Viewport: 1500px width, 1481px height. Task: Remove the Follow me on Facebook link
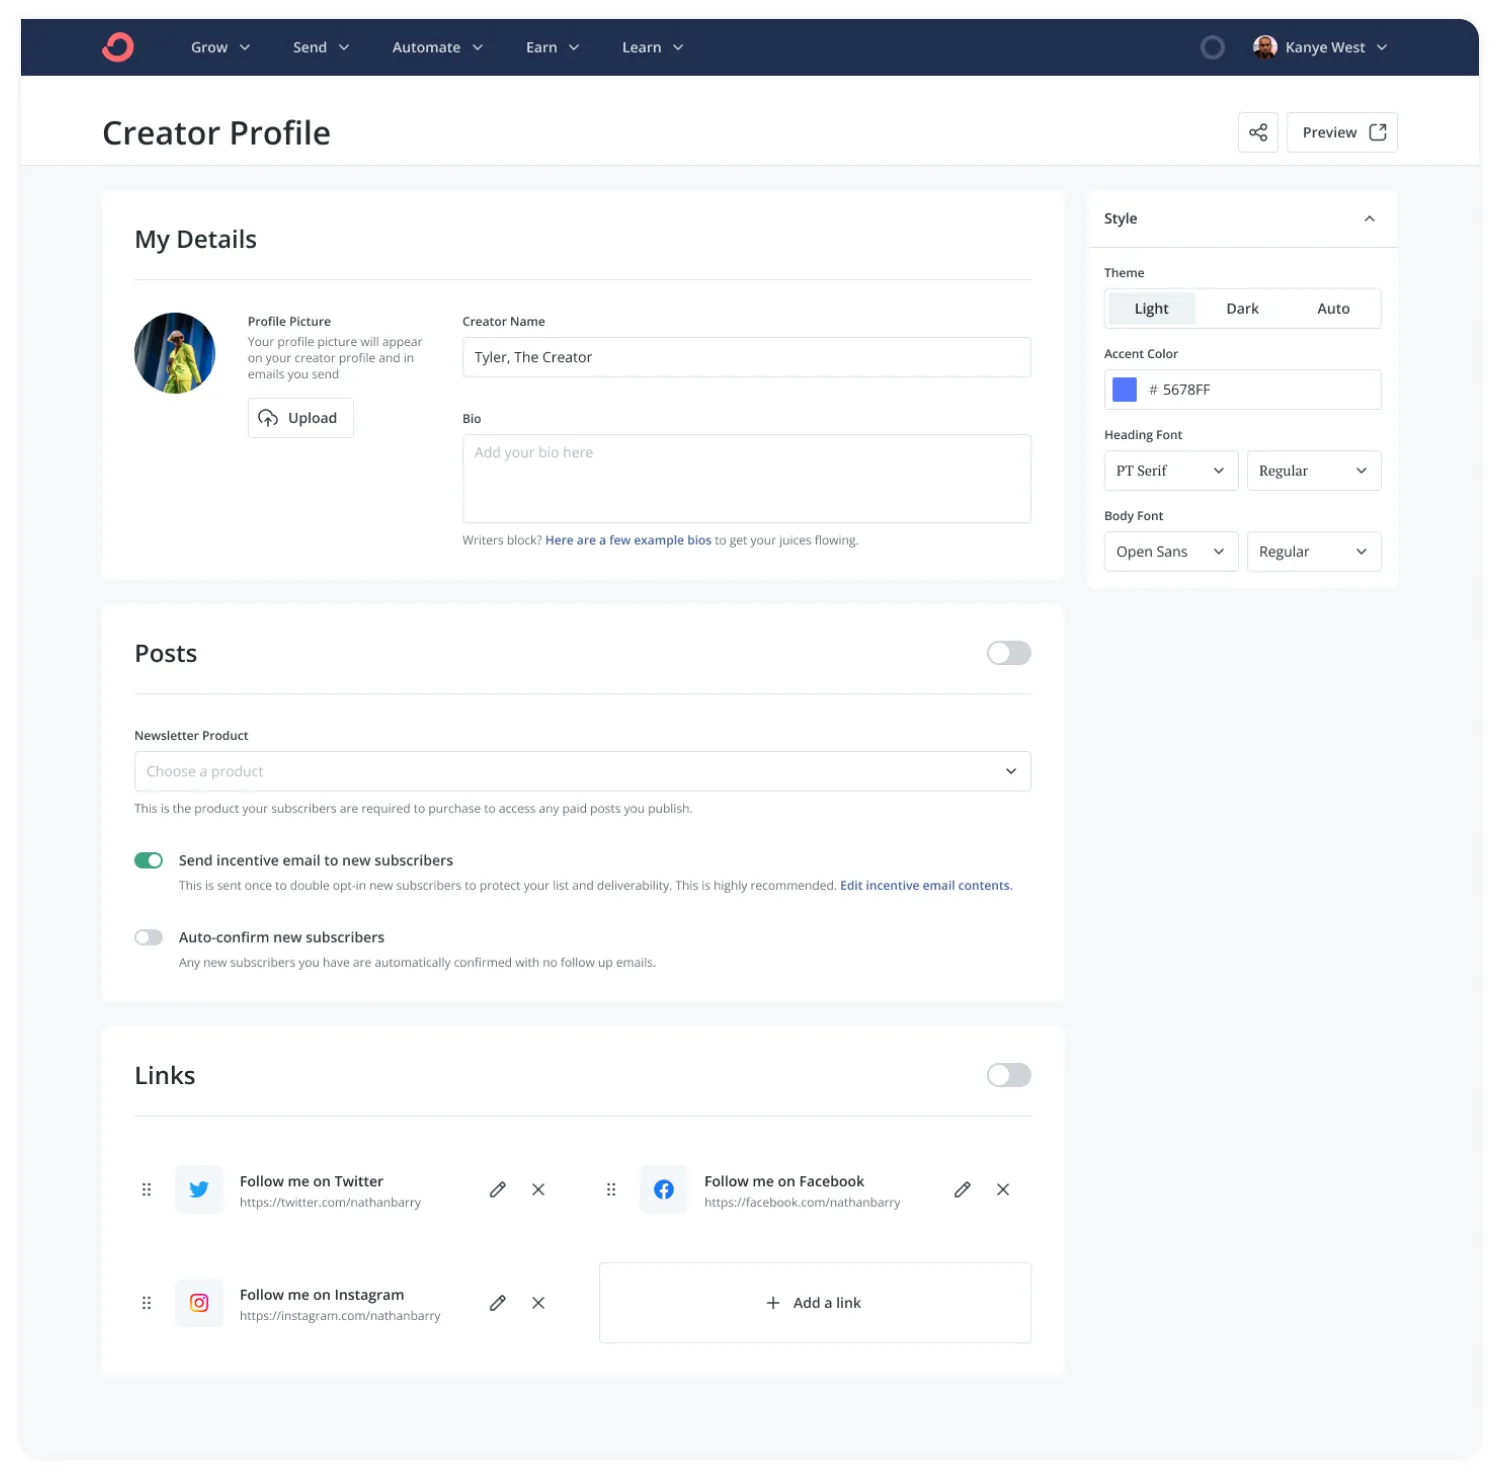1003,1189
